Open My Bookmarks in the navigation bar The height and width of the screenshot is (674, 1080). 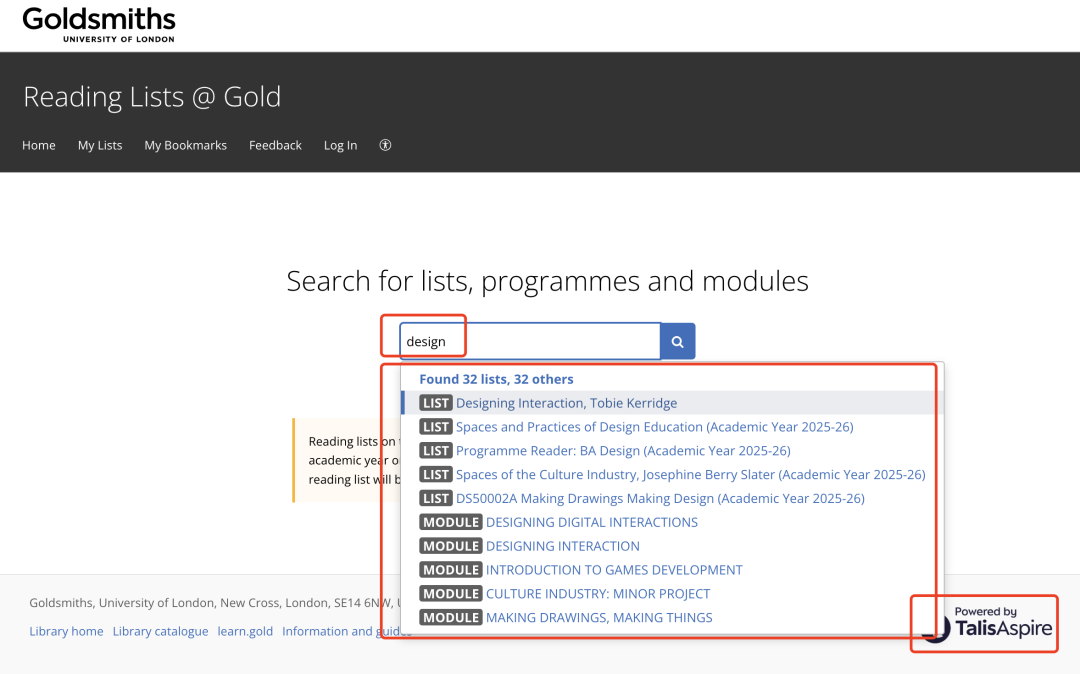(185, 145)
